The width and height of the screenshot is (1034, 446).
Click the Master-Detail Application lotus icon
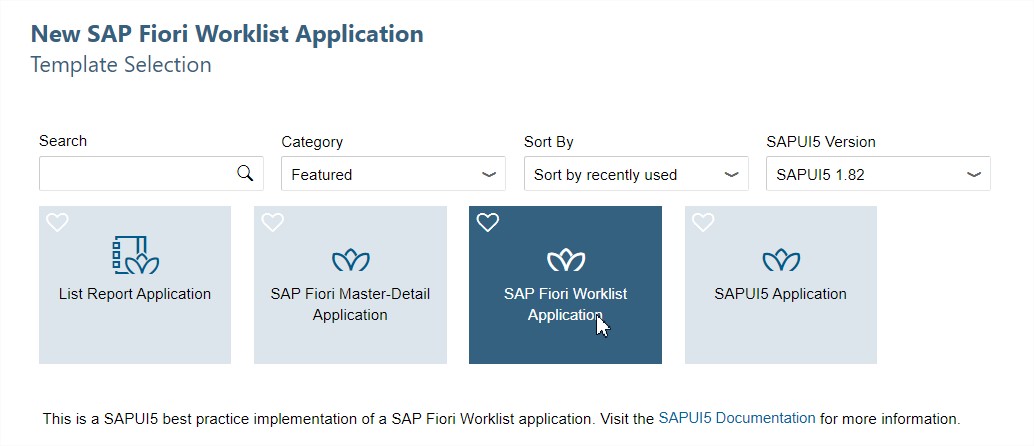pos(351,261)
